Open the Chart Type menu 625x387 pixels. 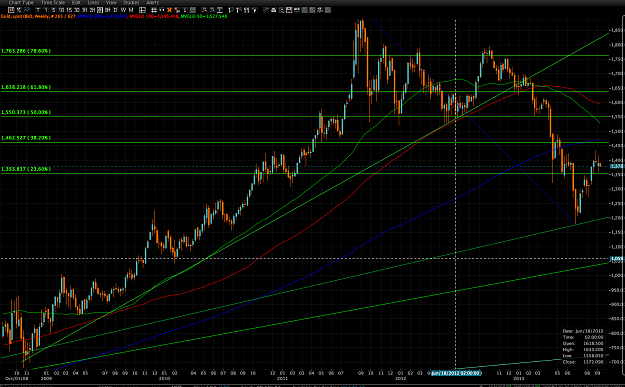pyautogui.click(x=21, y=2)
